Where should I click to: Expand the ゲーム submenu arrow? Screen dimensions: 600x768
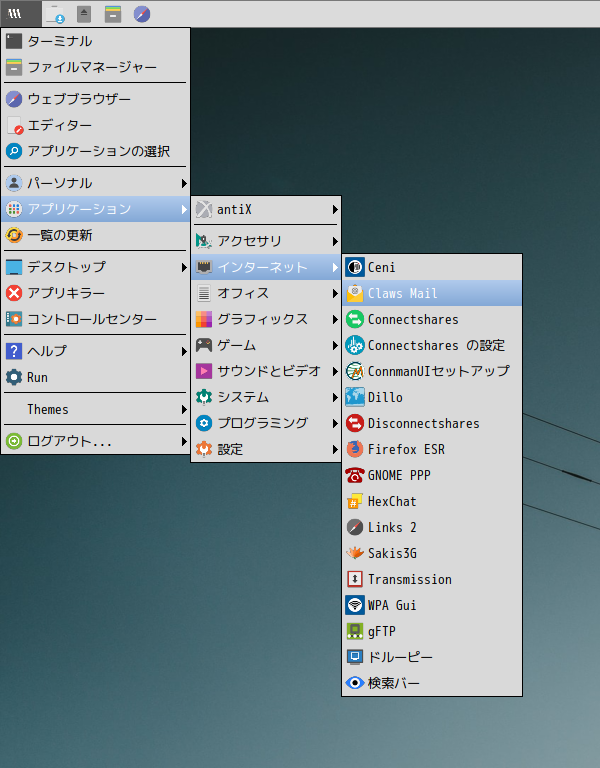click(335, 345)
